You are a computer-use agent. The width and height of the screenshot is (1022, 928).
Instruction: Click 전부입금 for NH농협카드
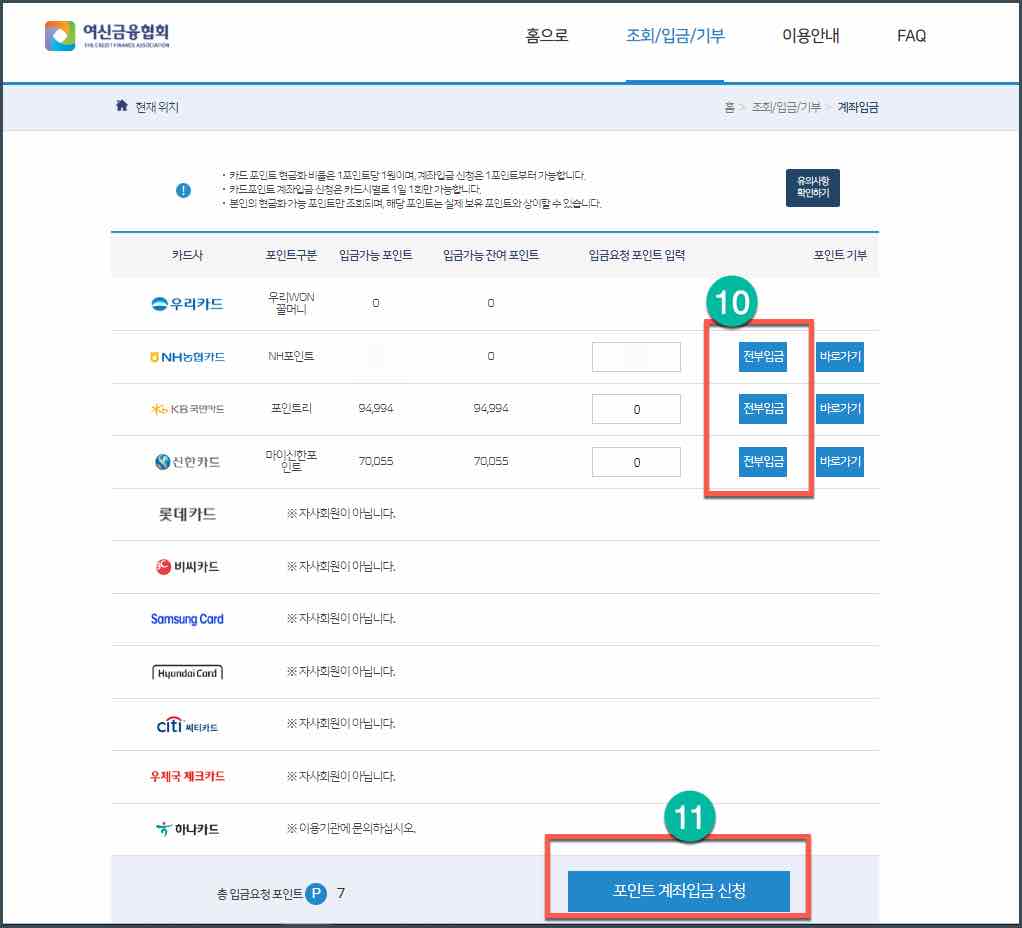pyautogui.click(x=763, y=356)
